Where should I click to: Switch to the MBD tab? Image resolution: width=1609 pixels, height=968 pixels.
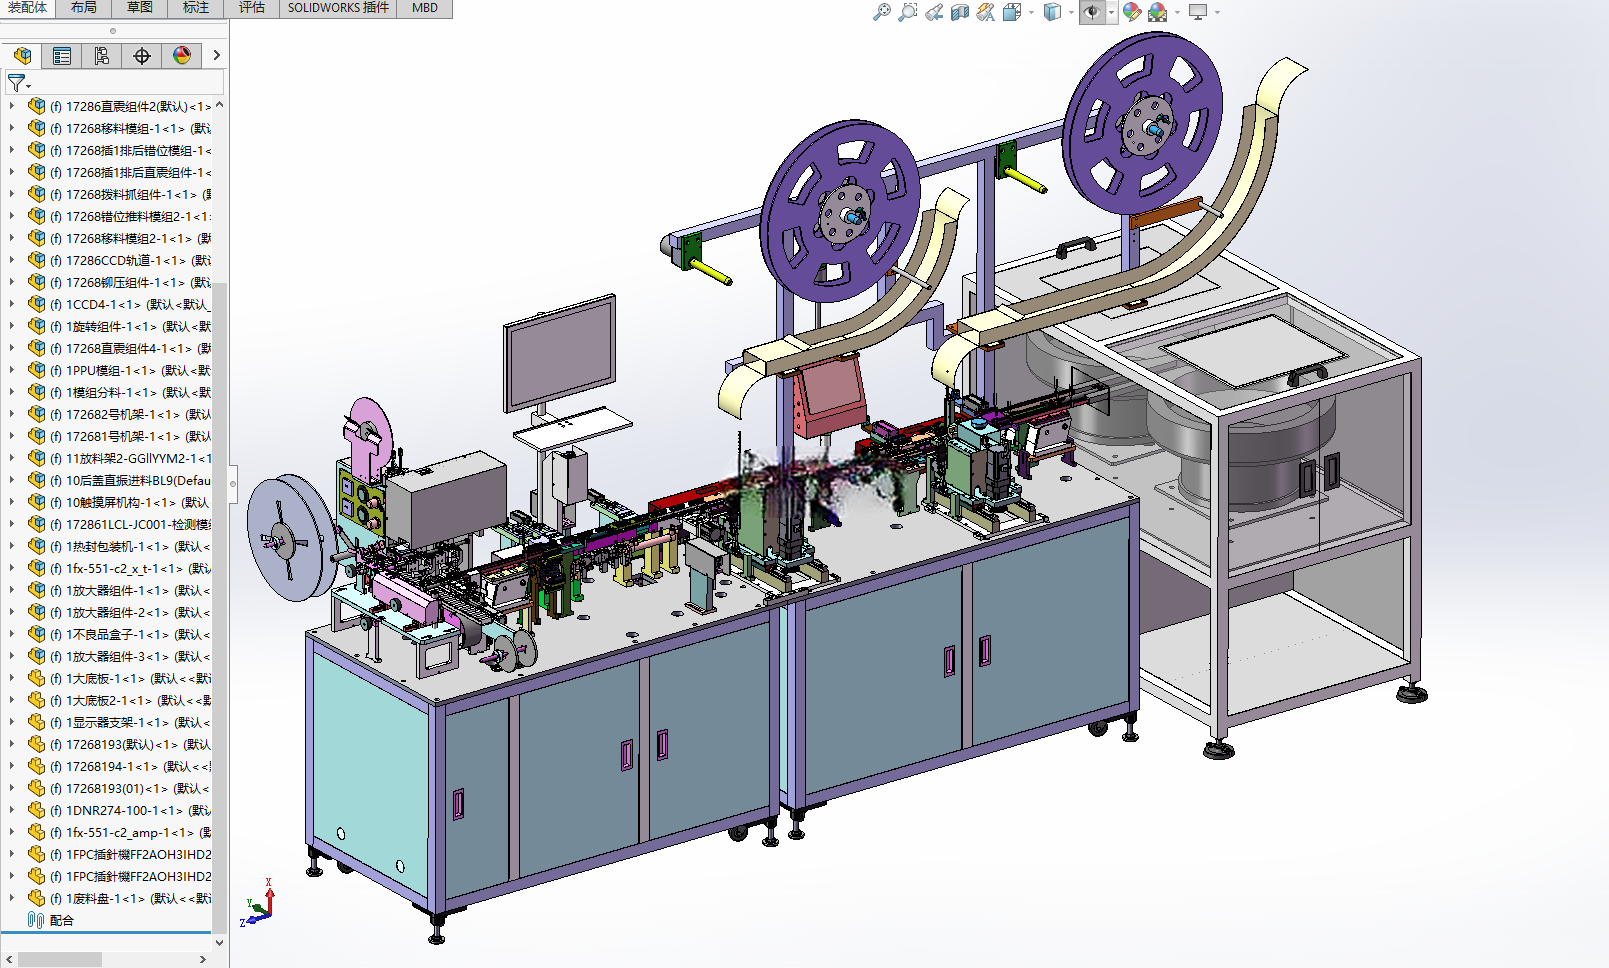pyautogui.click(x=425, y=8)
